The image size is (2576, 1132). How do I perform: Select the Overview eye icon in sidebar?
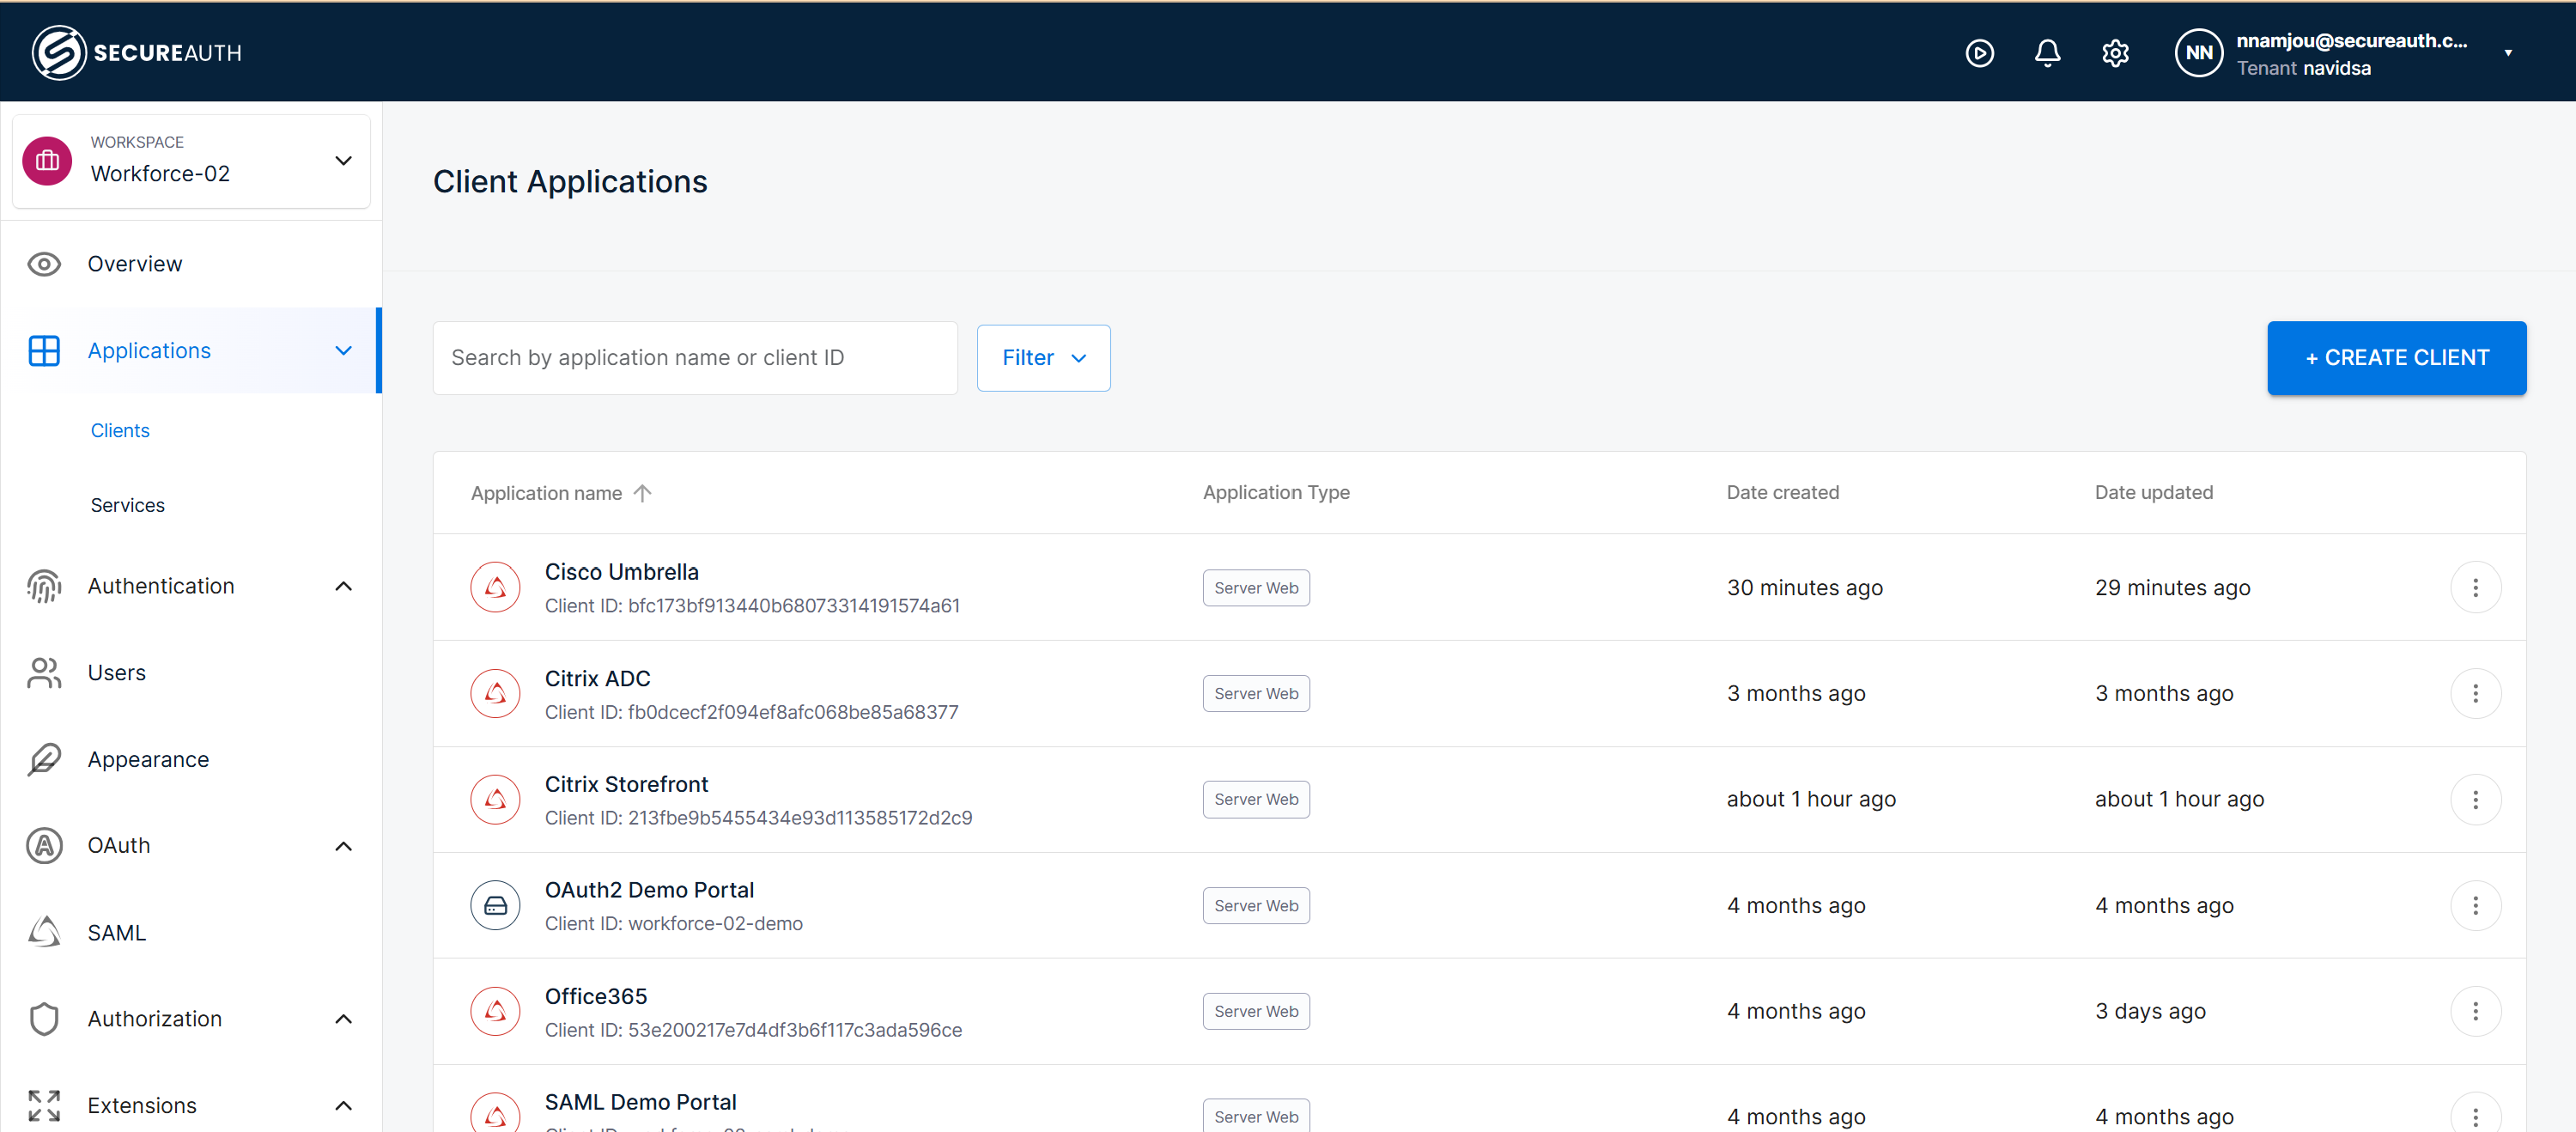[x=43, y=264]
